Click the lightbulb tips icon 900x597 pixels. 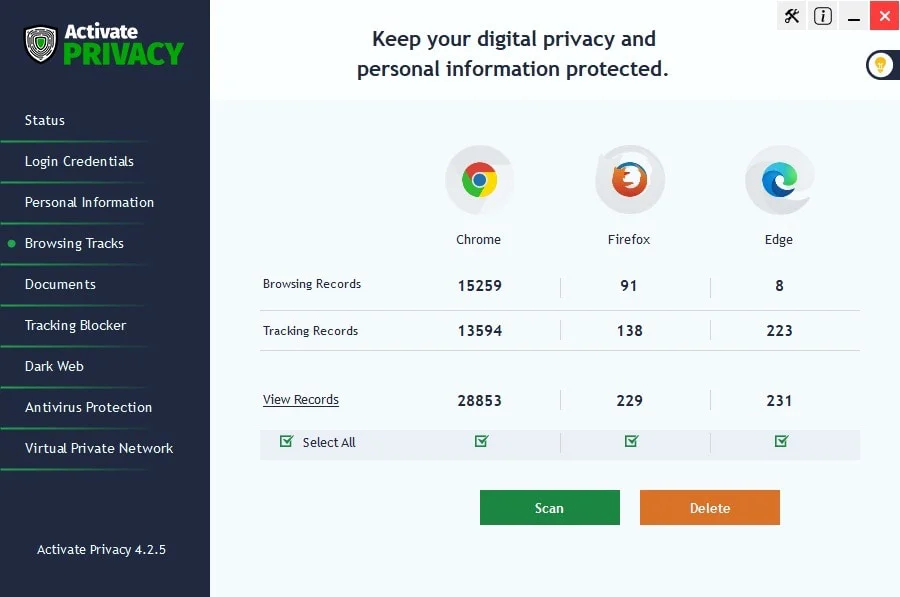tap(881, 65)
